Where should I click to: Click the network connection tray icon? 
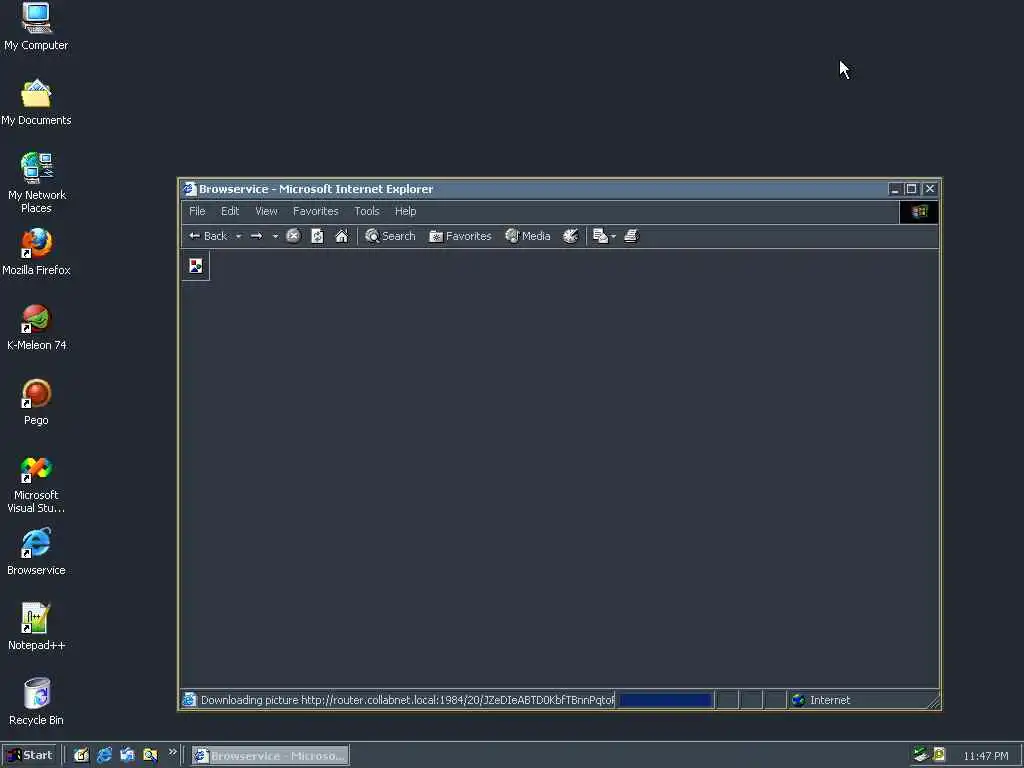(x=921, y=755)
